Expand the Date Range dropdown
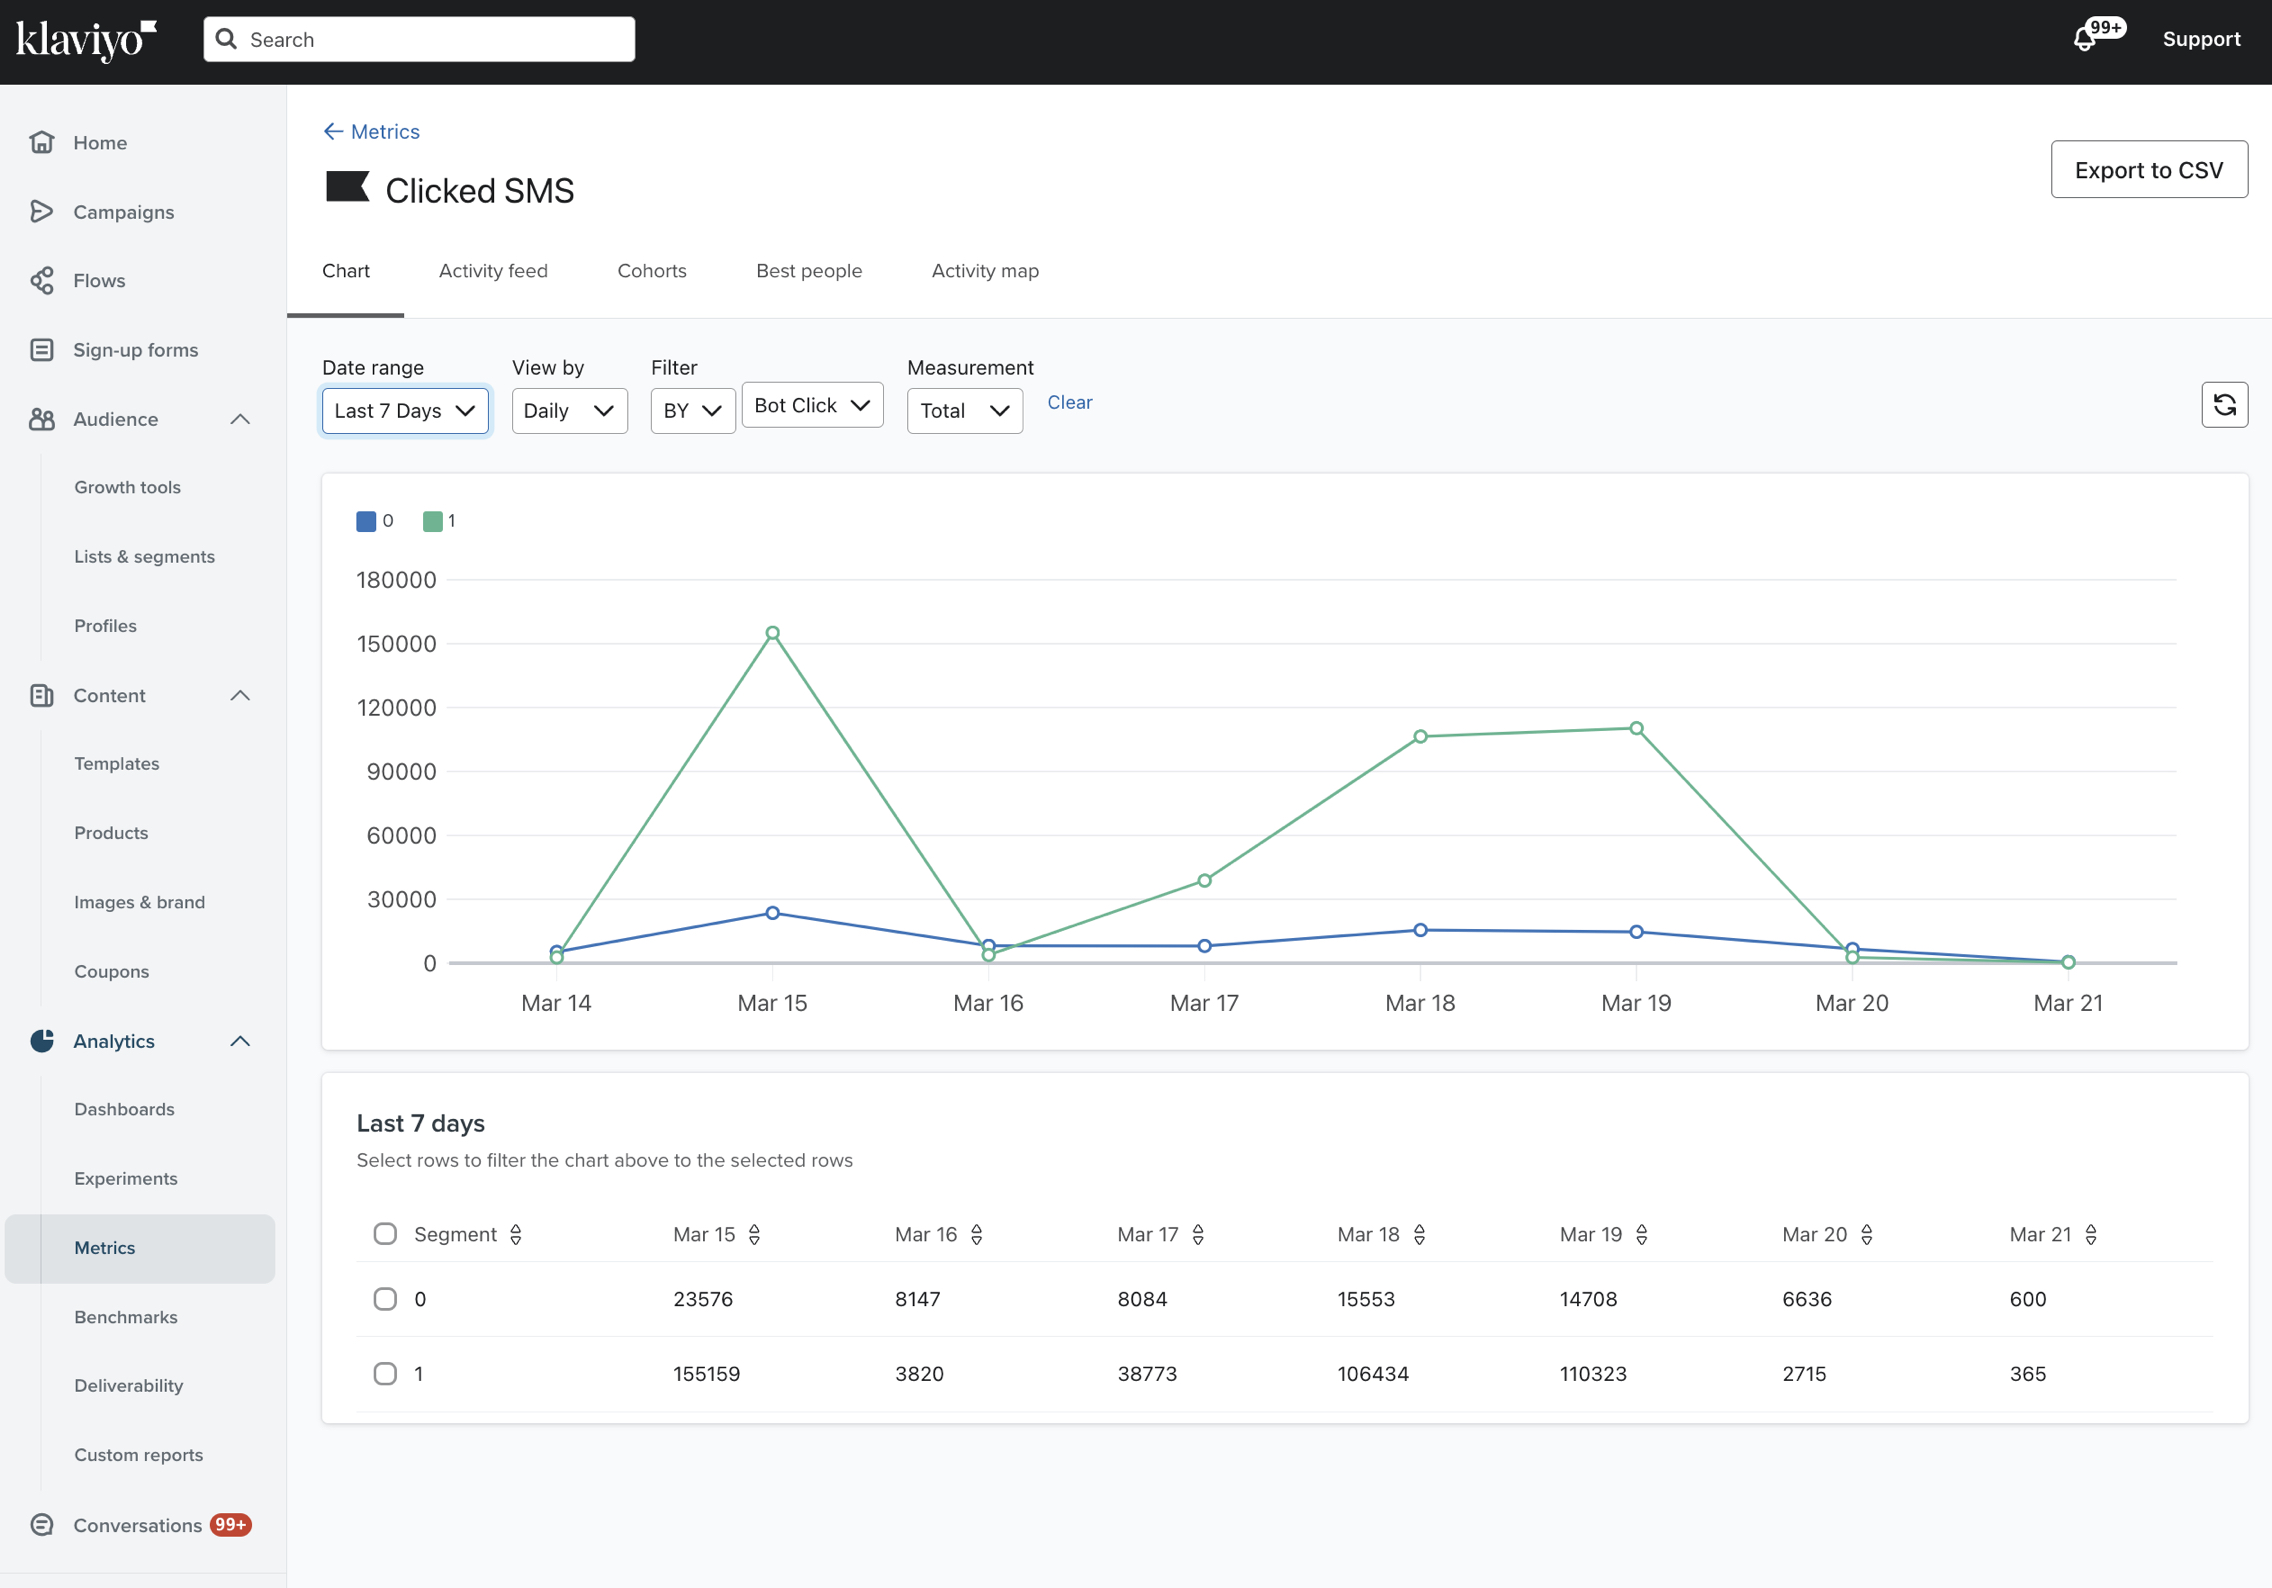Image resolution: width=2272 pixels, height=1588 pixels. [402, 409]
